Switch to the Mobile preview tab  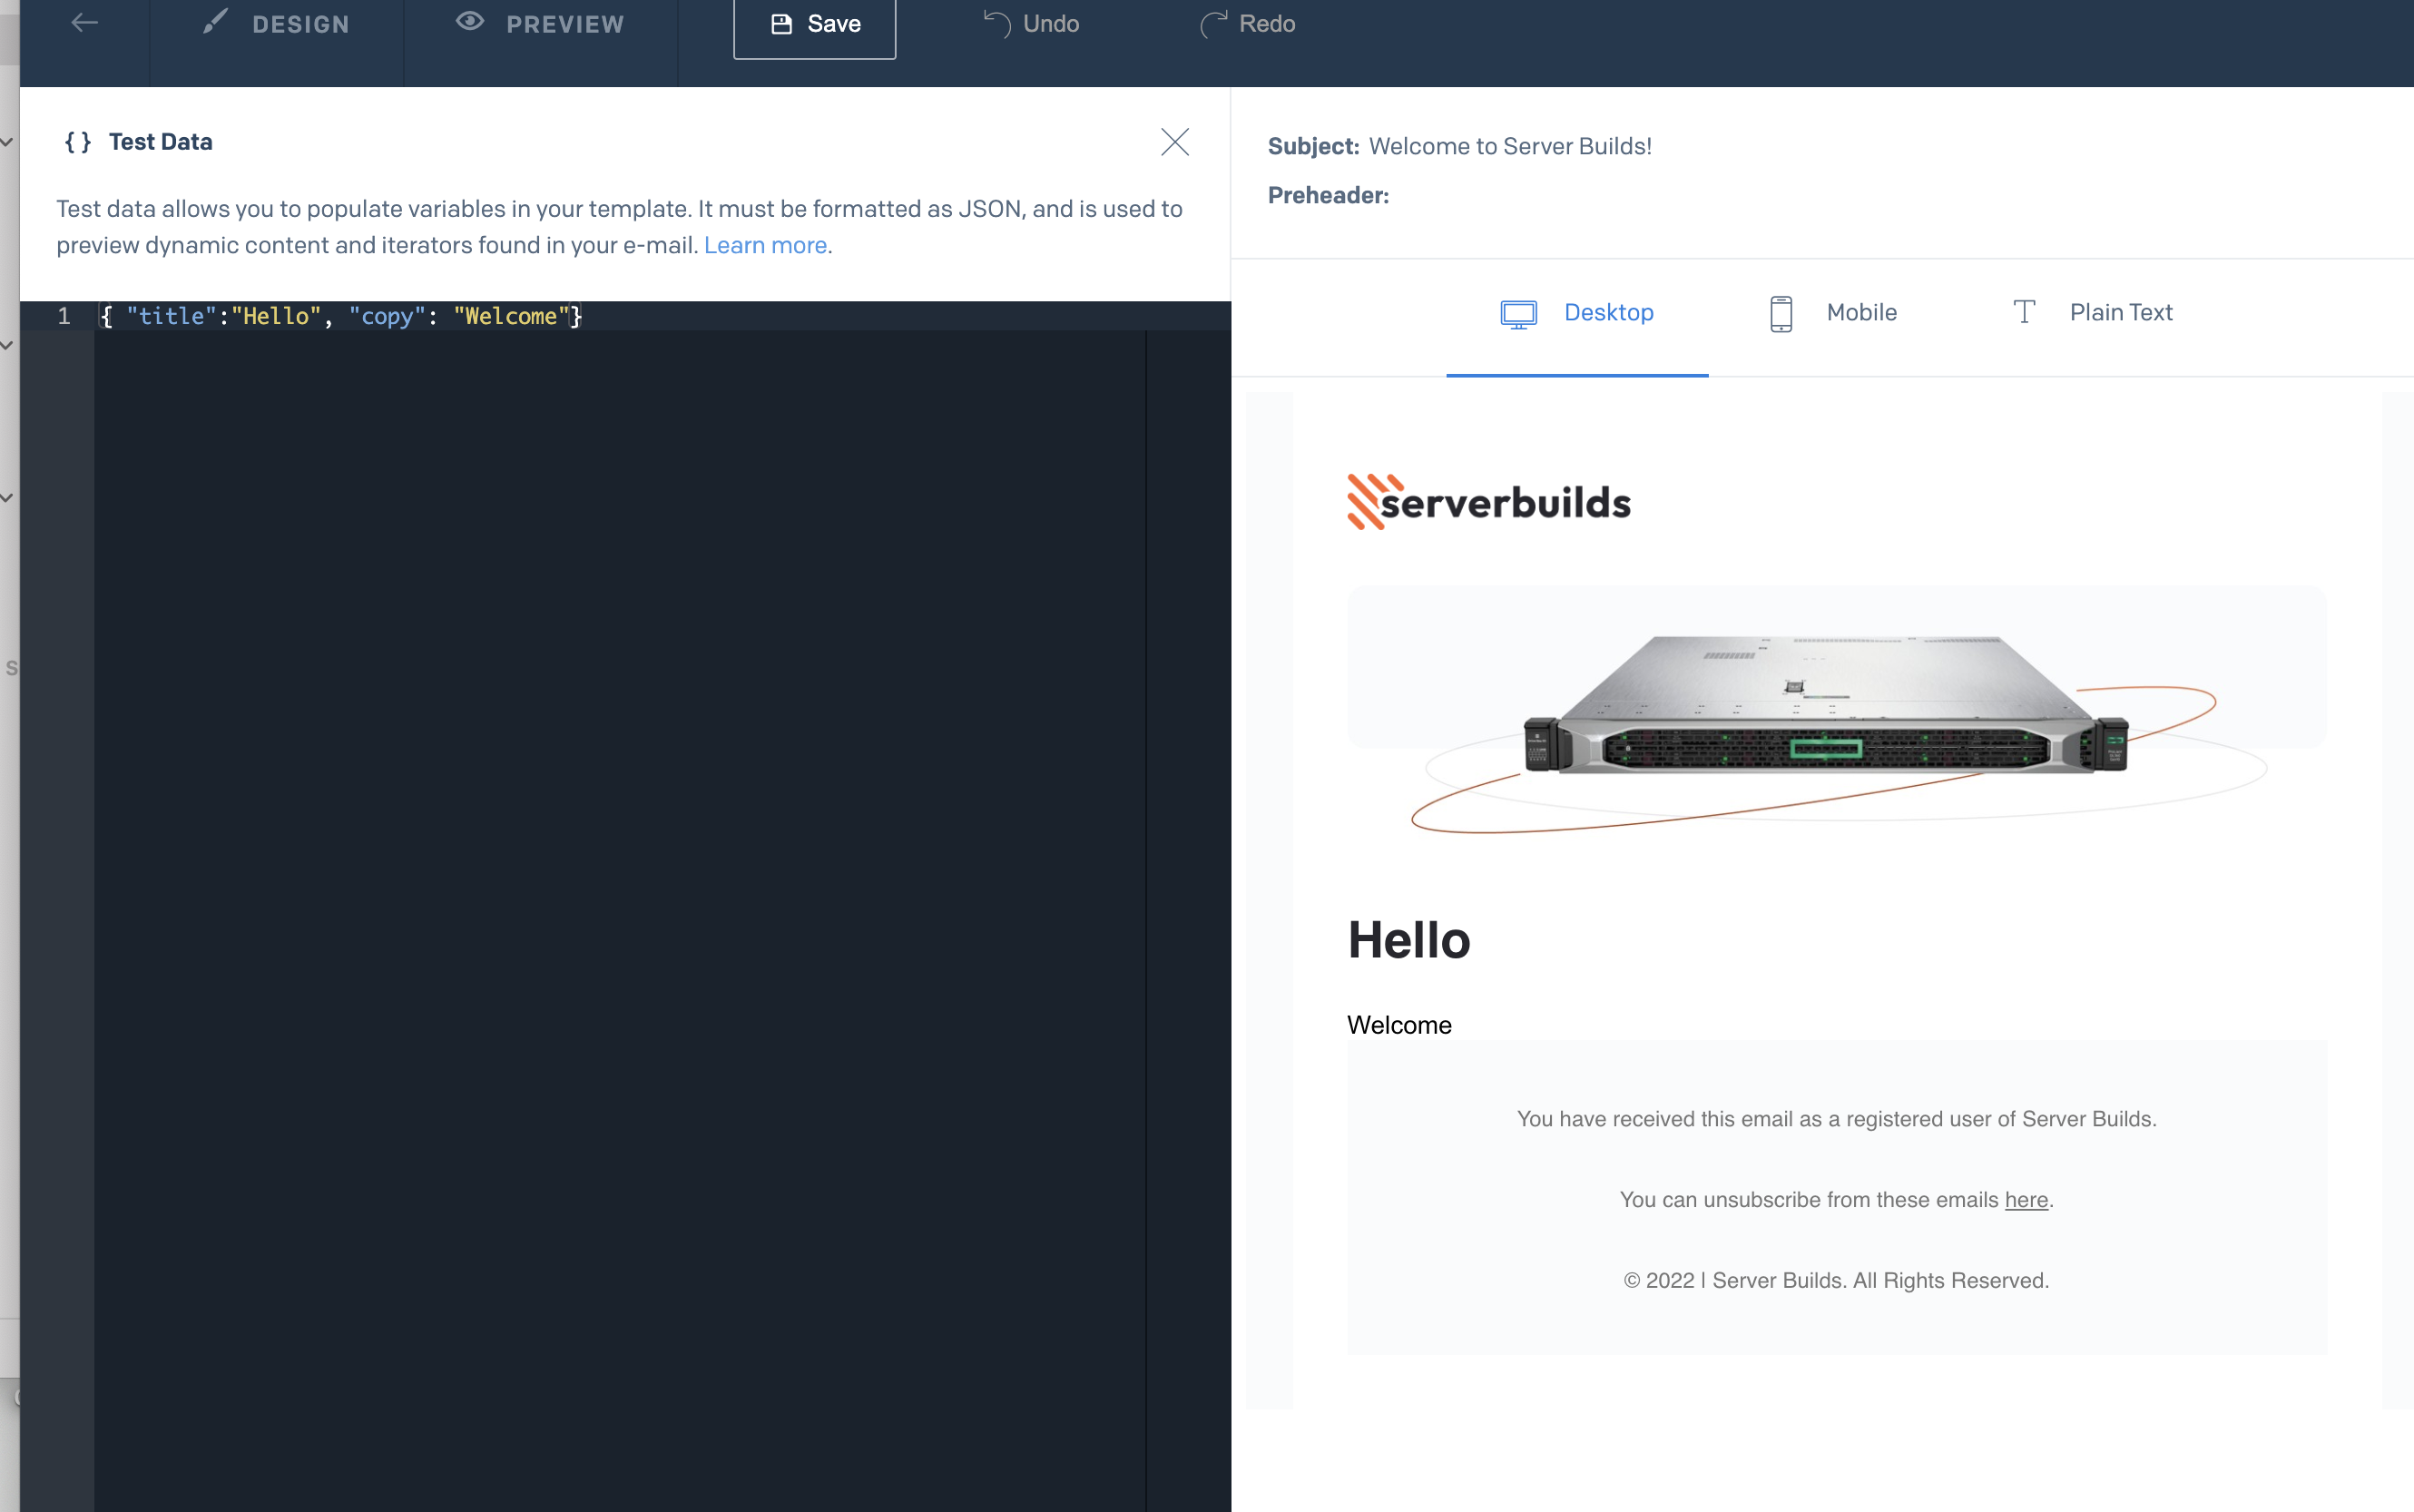click(1860, 312)
